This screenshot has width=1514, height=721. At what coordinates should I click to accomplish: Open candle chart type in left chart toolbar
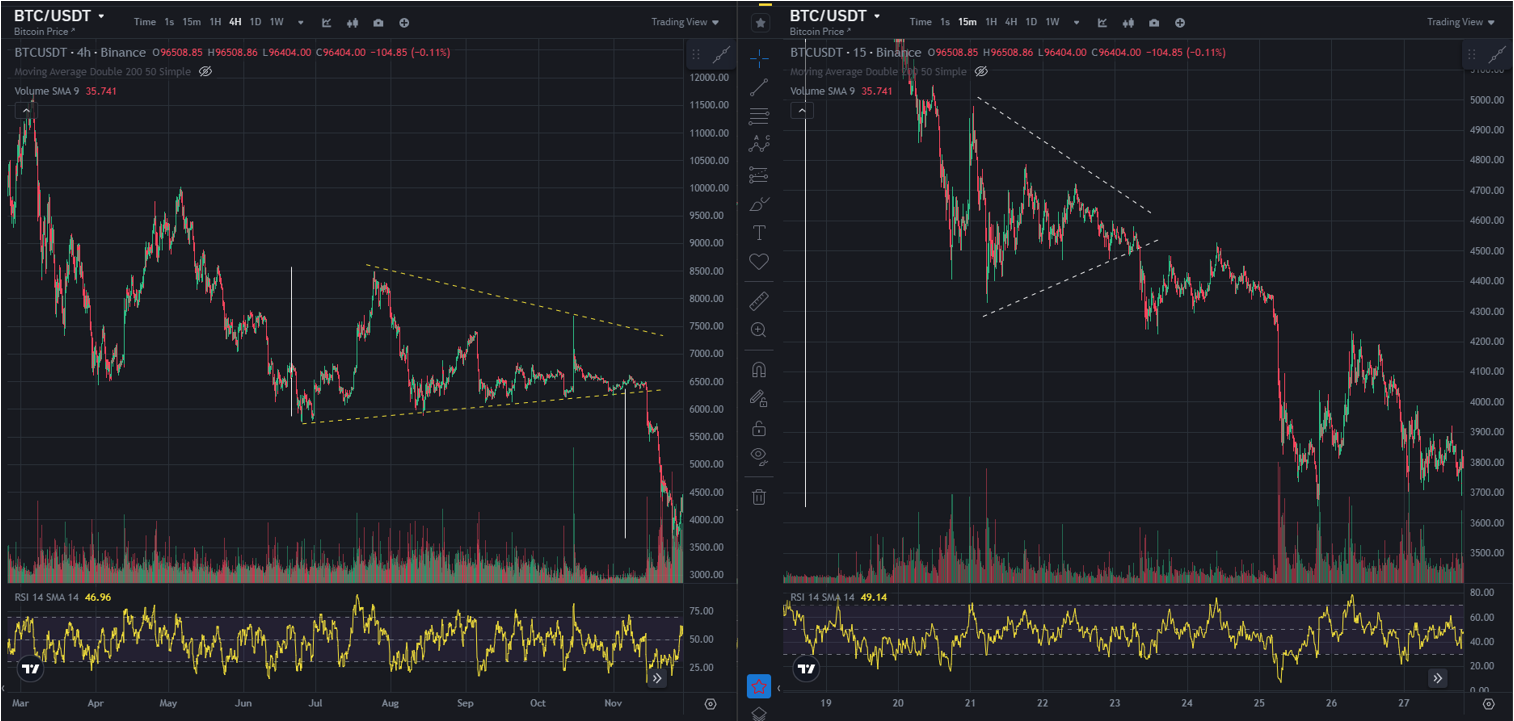point(352,22)
